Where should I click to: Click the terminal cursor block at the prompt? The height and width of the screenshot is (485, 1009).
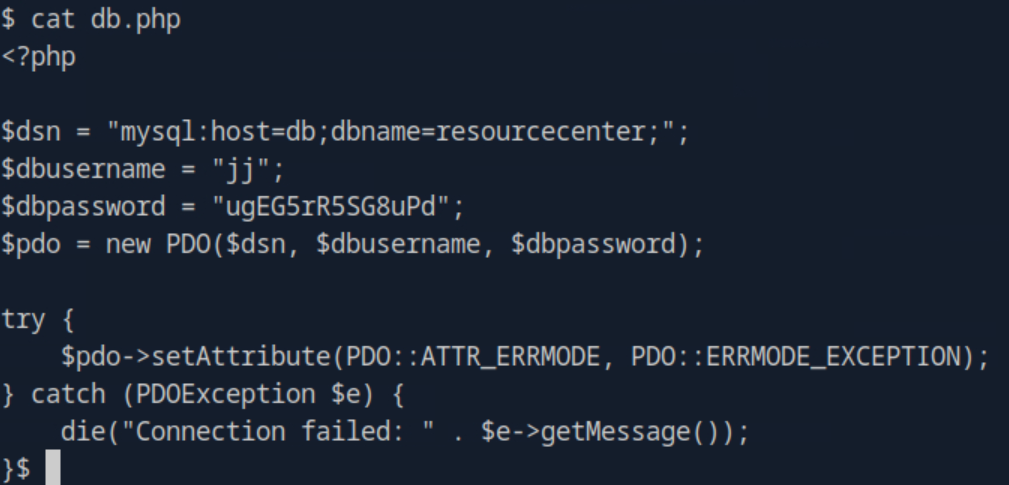53,468
